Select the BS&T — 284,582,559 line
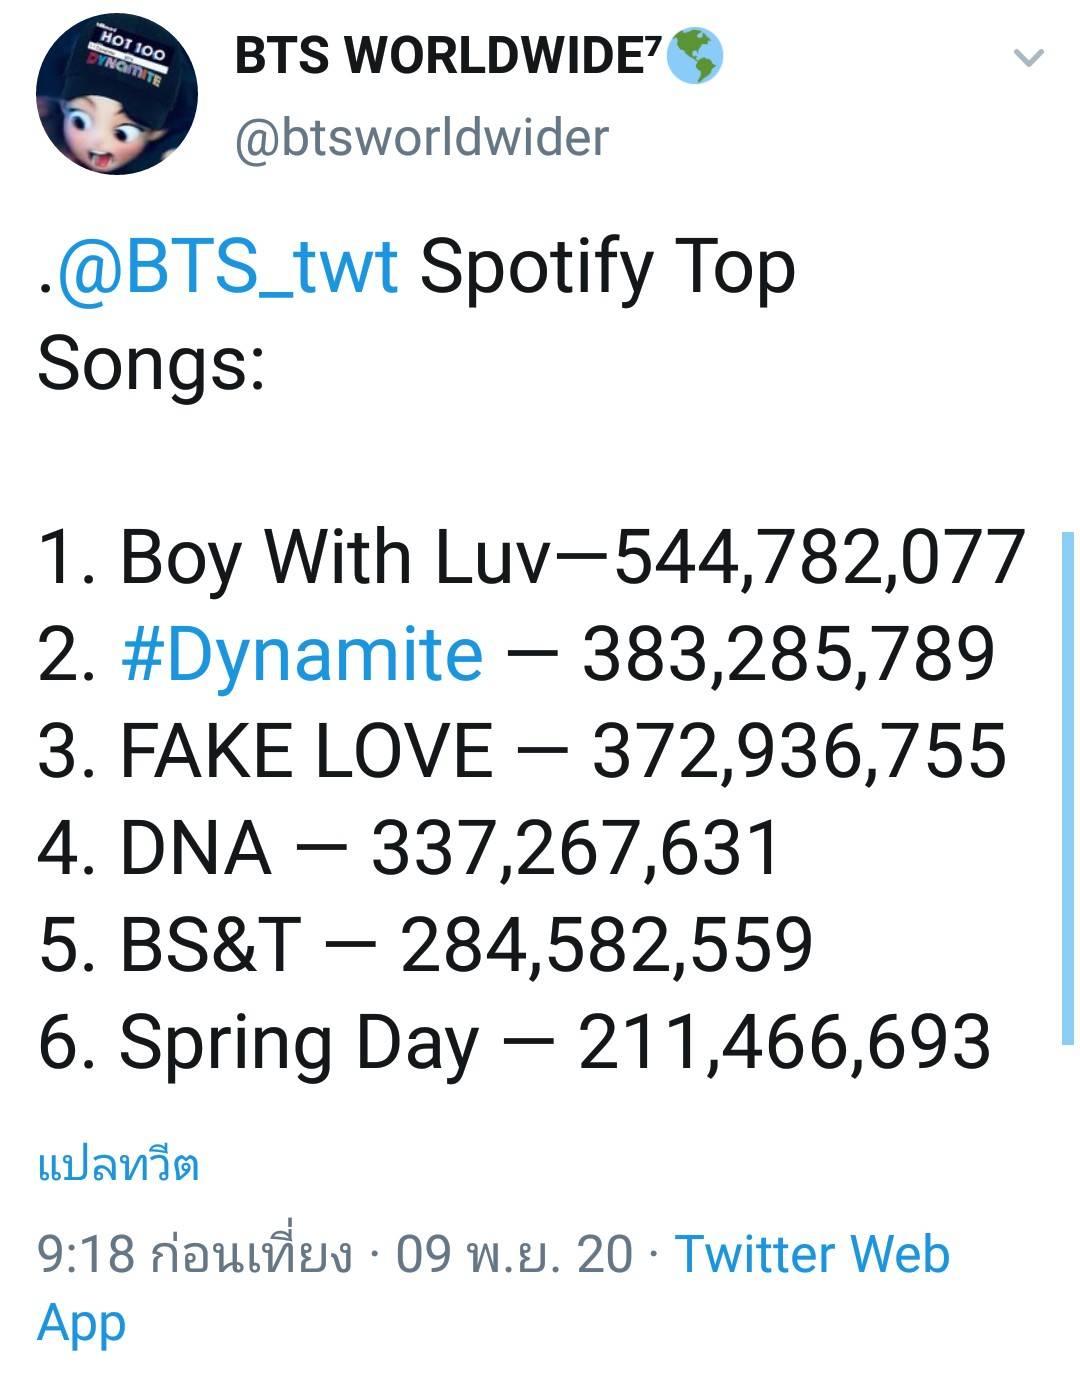The width and height of the screenshot is (1080, 1393). 425,945
